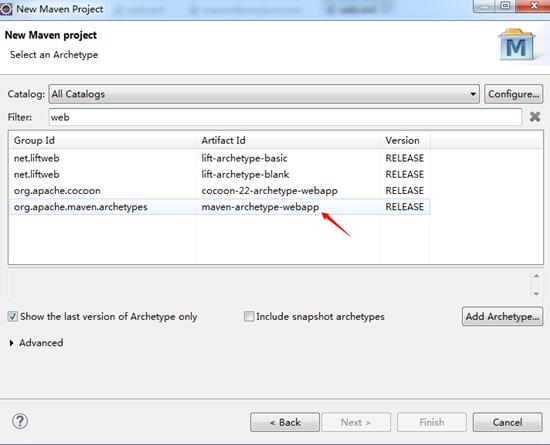
Task: Click org.apache.maven.archetypes group cell
Action: pos(81,207)
